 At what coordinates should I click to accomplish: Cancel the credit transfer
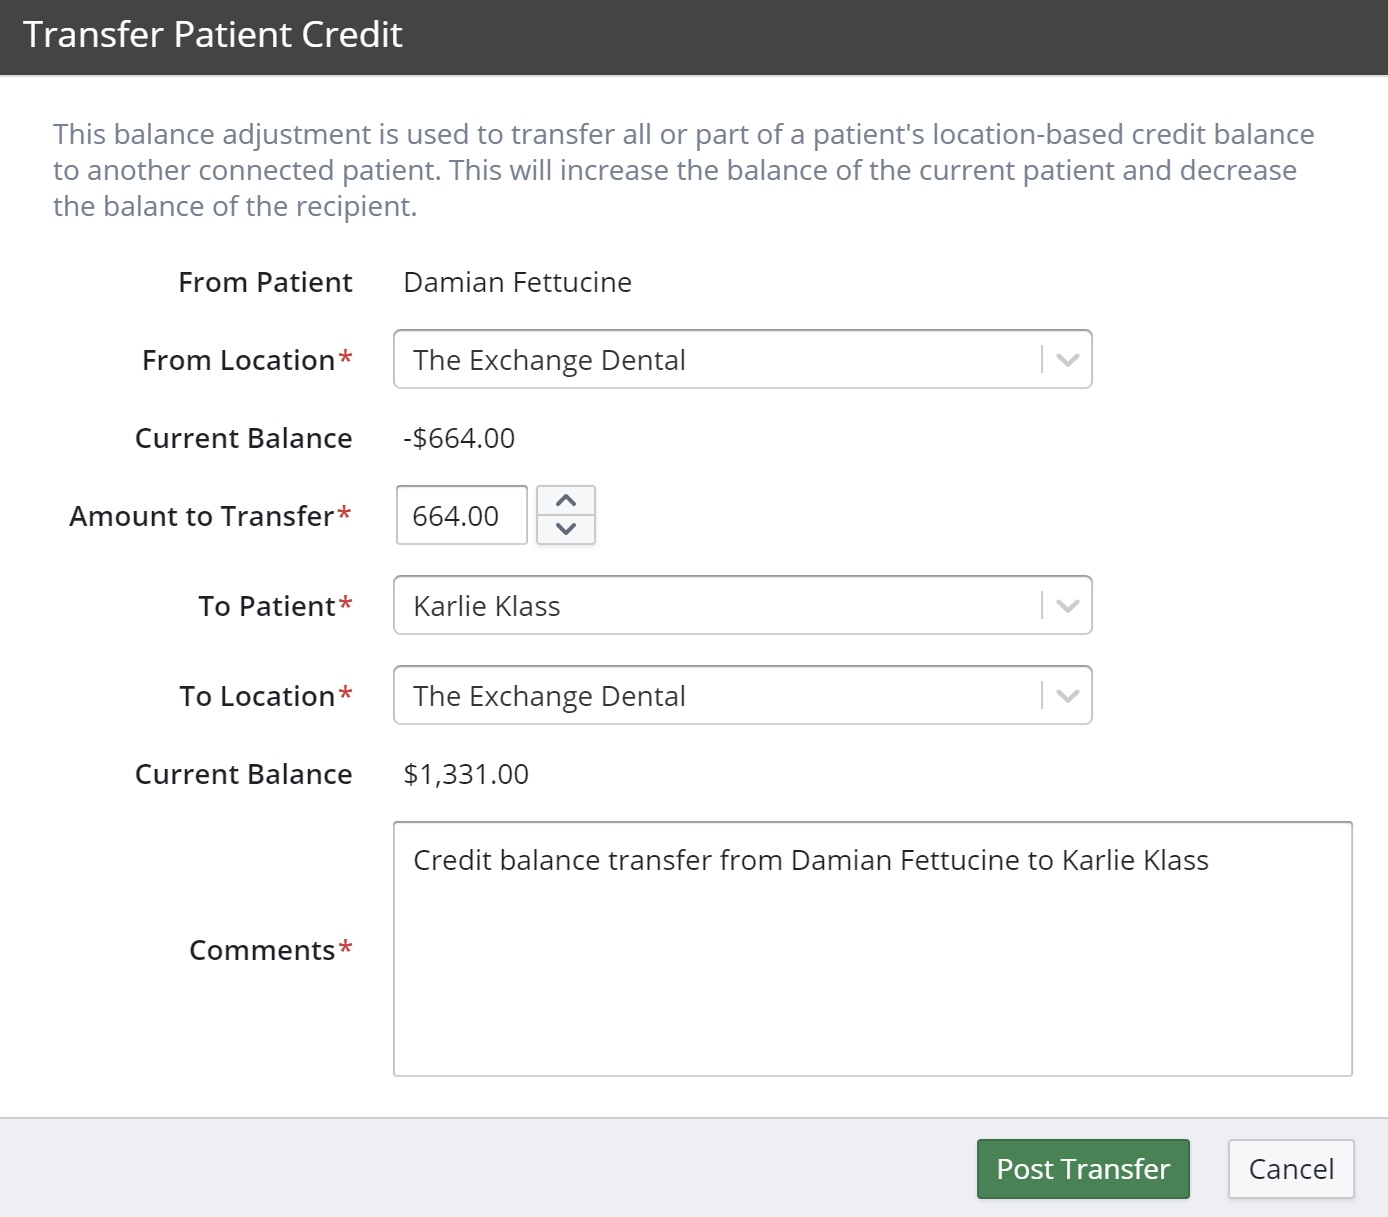1290,1168
